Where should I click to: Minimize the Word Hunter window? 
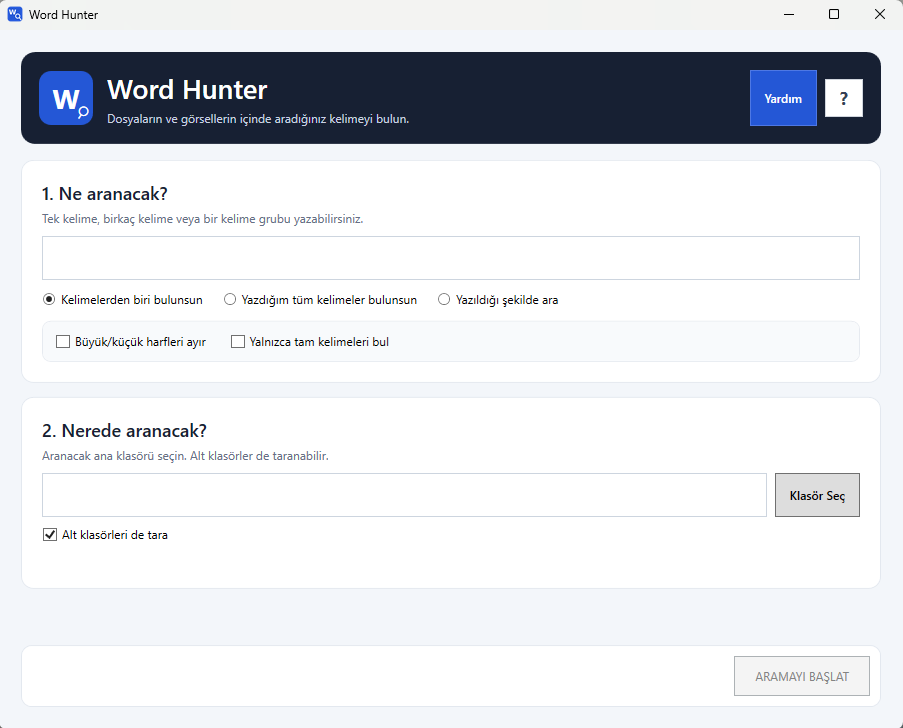(789, 14)
